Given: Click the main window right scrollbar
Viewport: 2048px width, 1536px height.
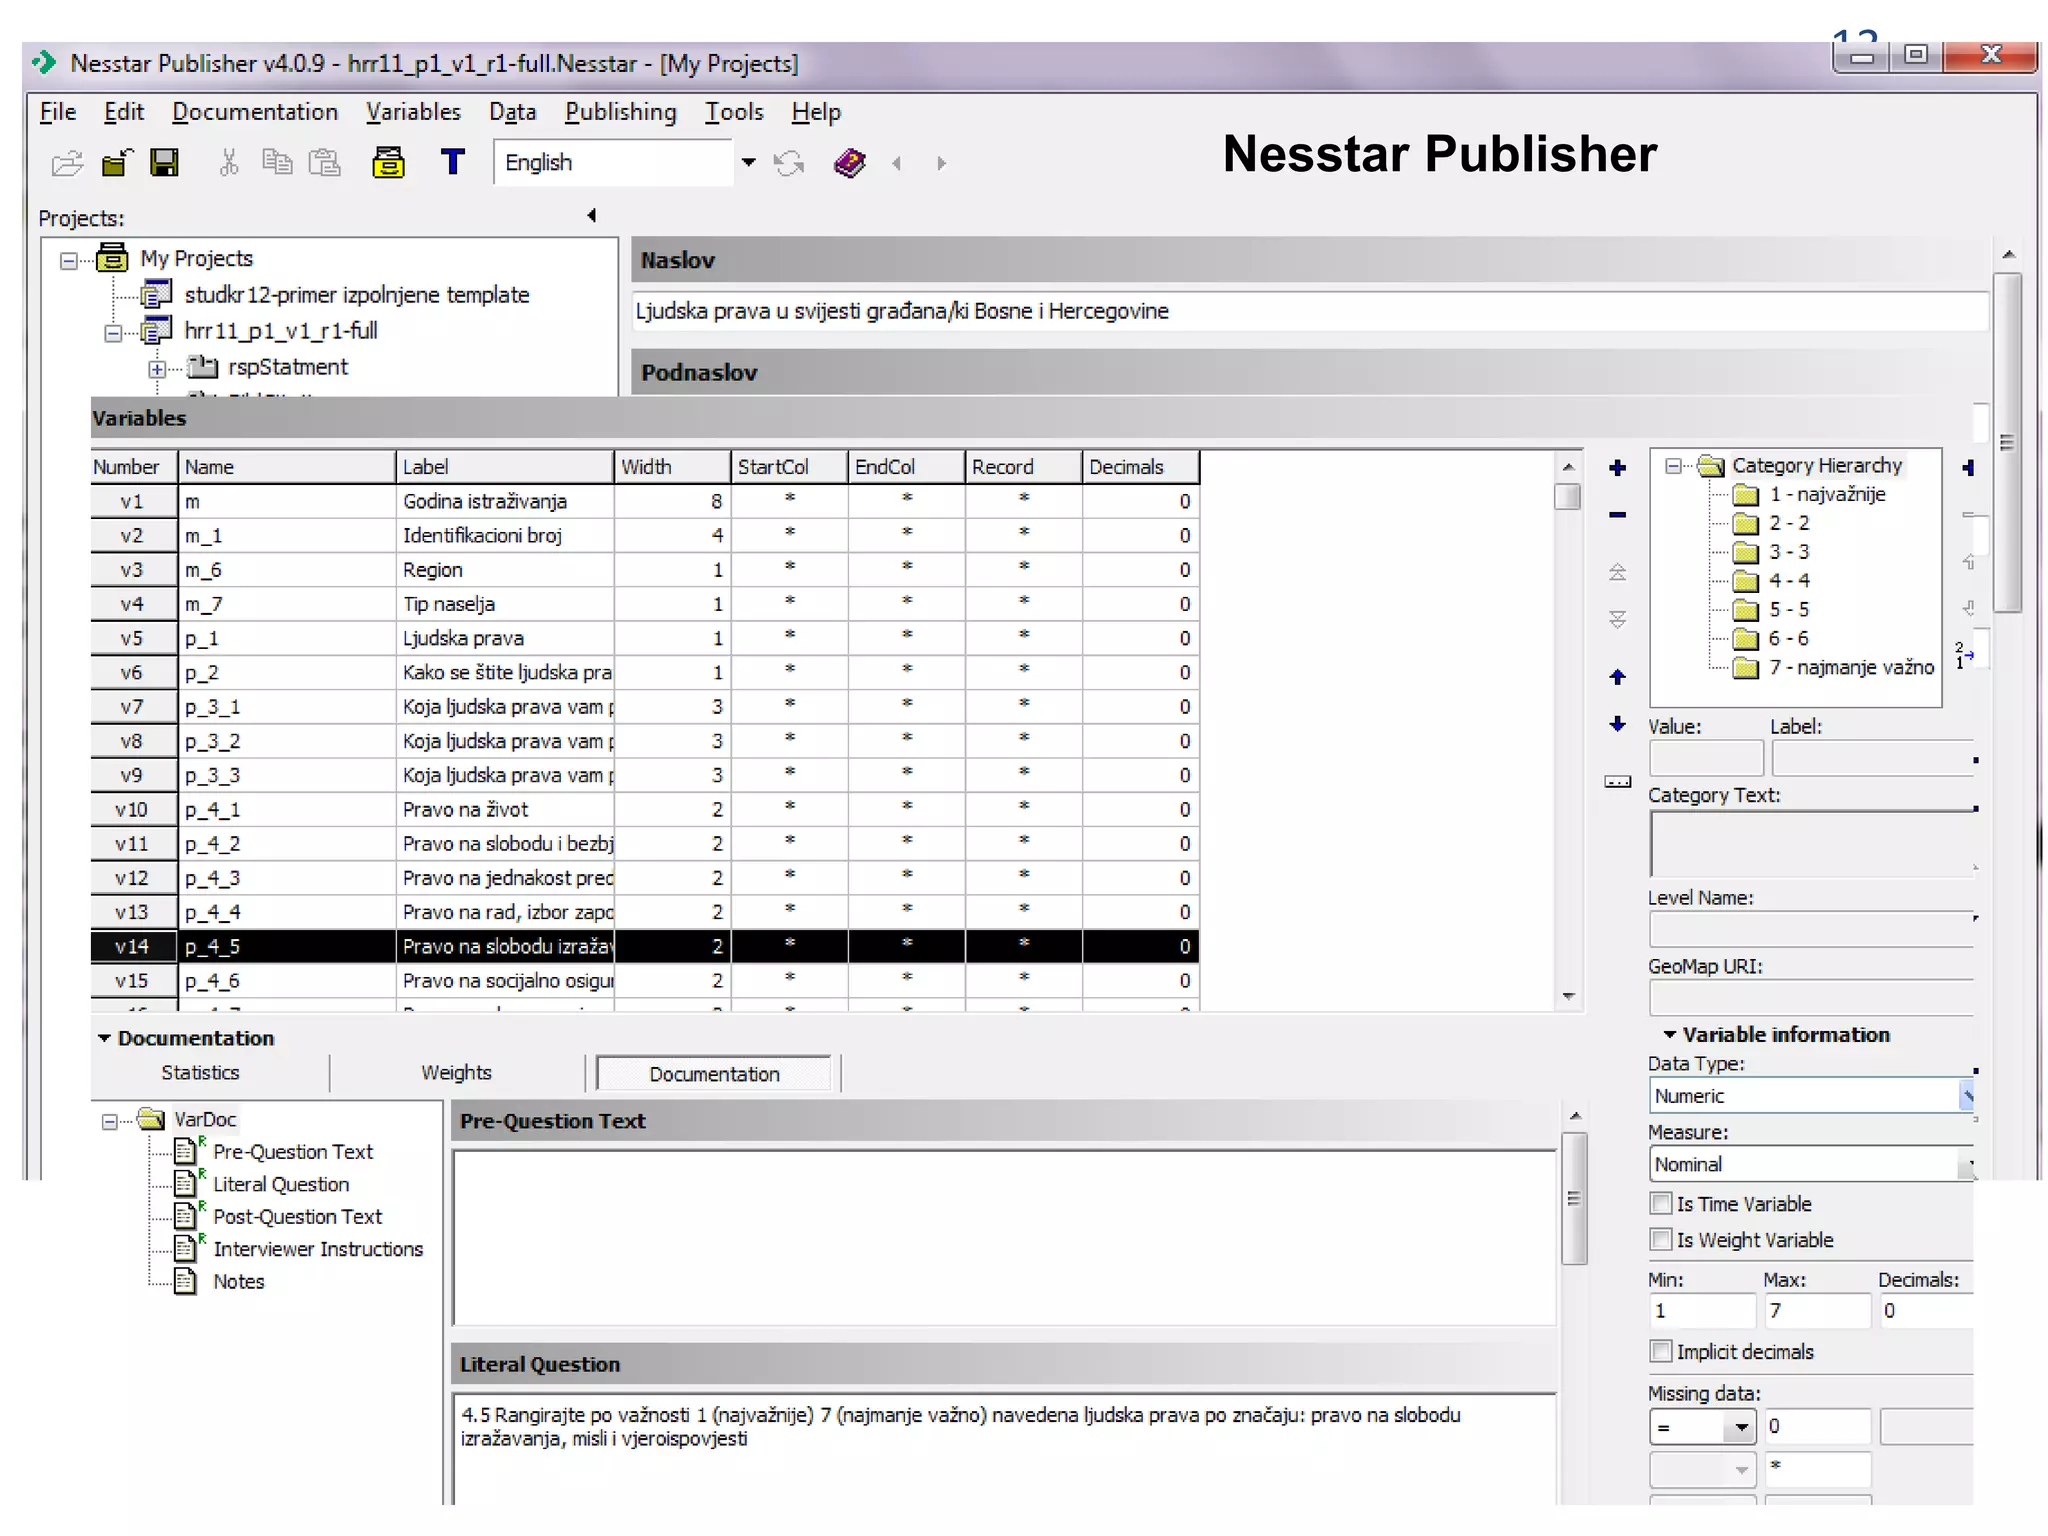Looking at the screenshot, I should [x=2008, y=445].
